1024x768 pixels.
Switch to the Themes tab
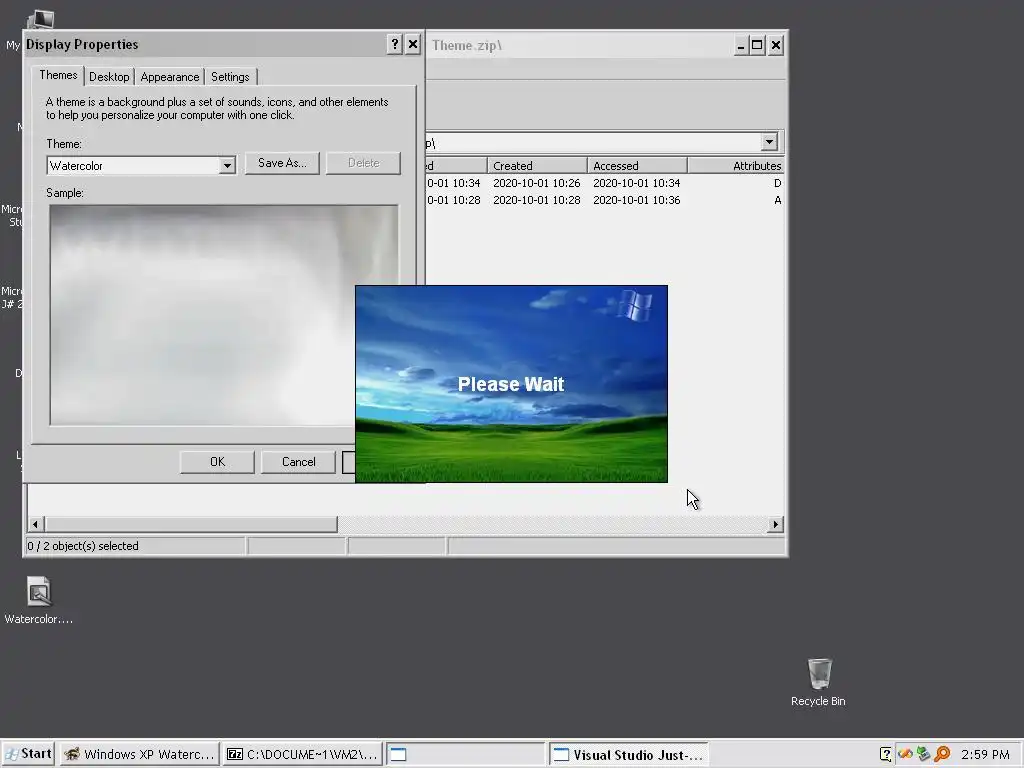coord(58,75)
